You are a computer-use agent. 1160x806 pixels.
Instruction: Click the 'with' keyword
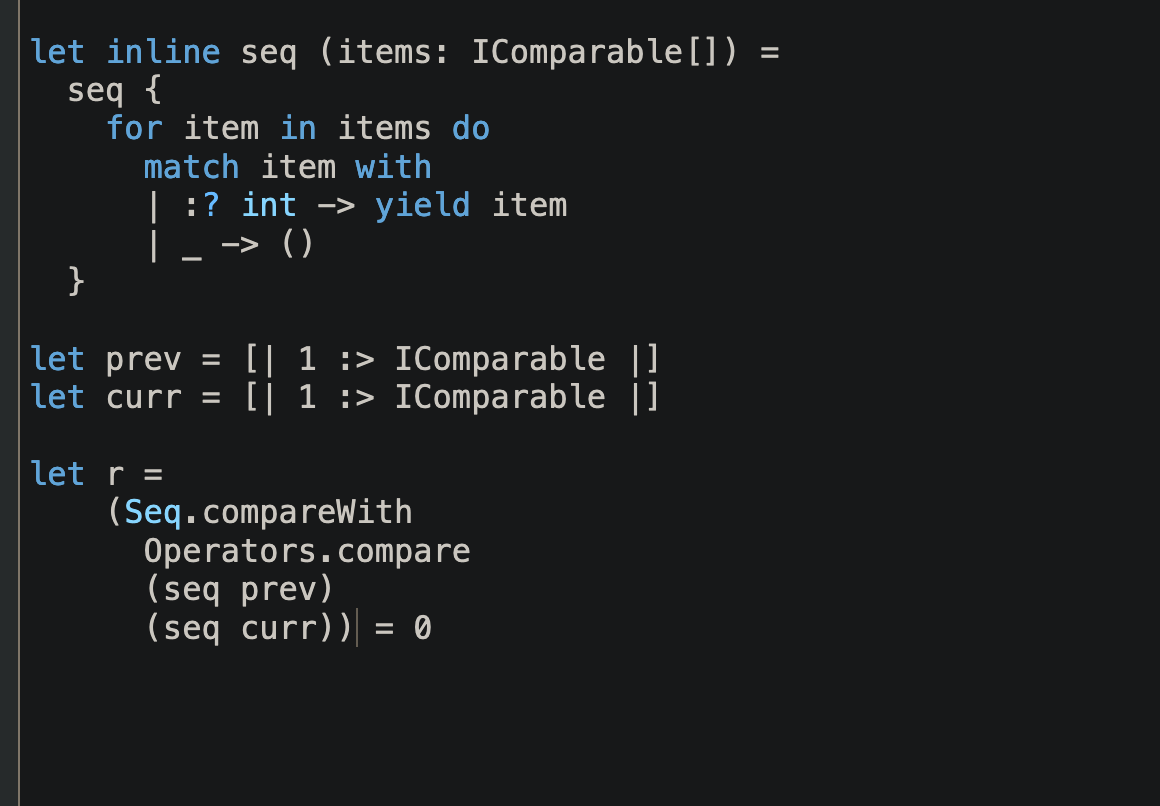[x=393, y=167]
